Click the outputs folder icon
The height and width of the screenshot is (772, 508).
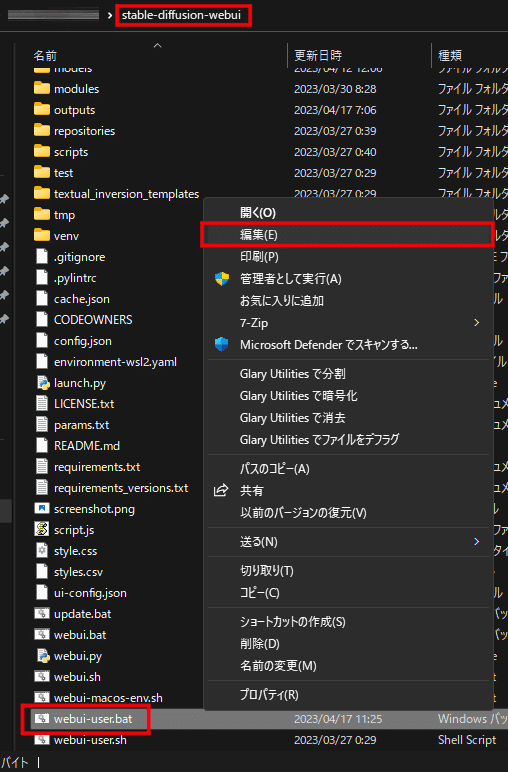(x=42, y=109)
